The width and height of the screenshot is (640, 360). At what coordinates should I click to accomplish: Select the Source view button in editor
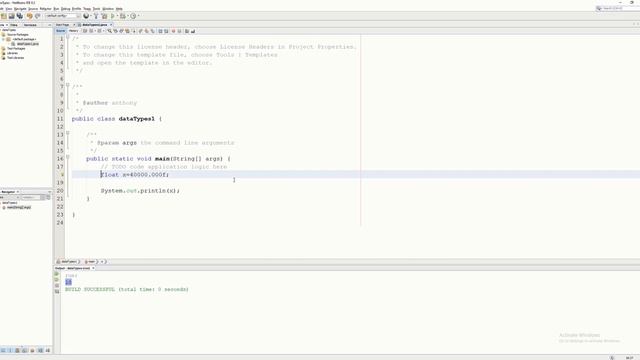[x=61, y=31]
